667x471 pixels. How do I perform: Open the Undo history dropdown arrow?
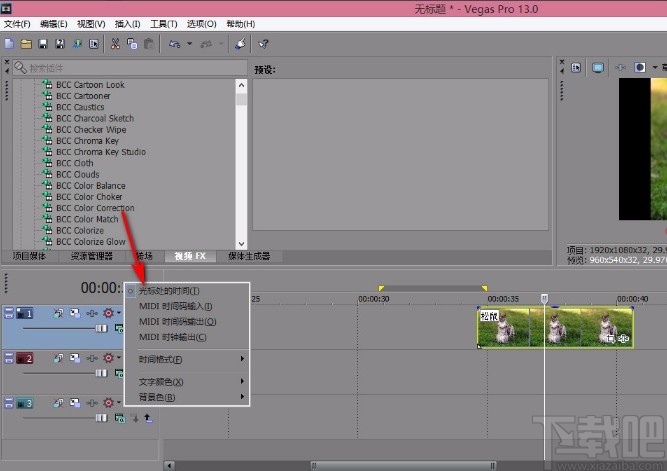pyautogui.click(x=190, y=44)
